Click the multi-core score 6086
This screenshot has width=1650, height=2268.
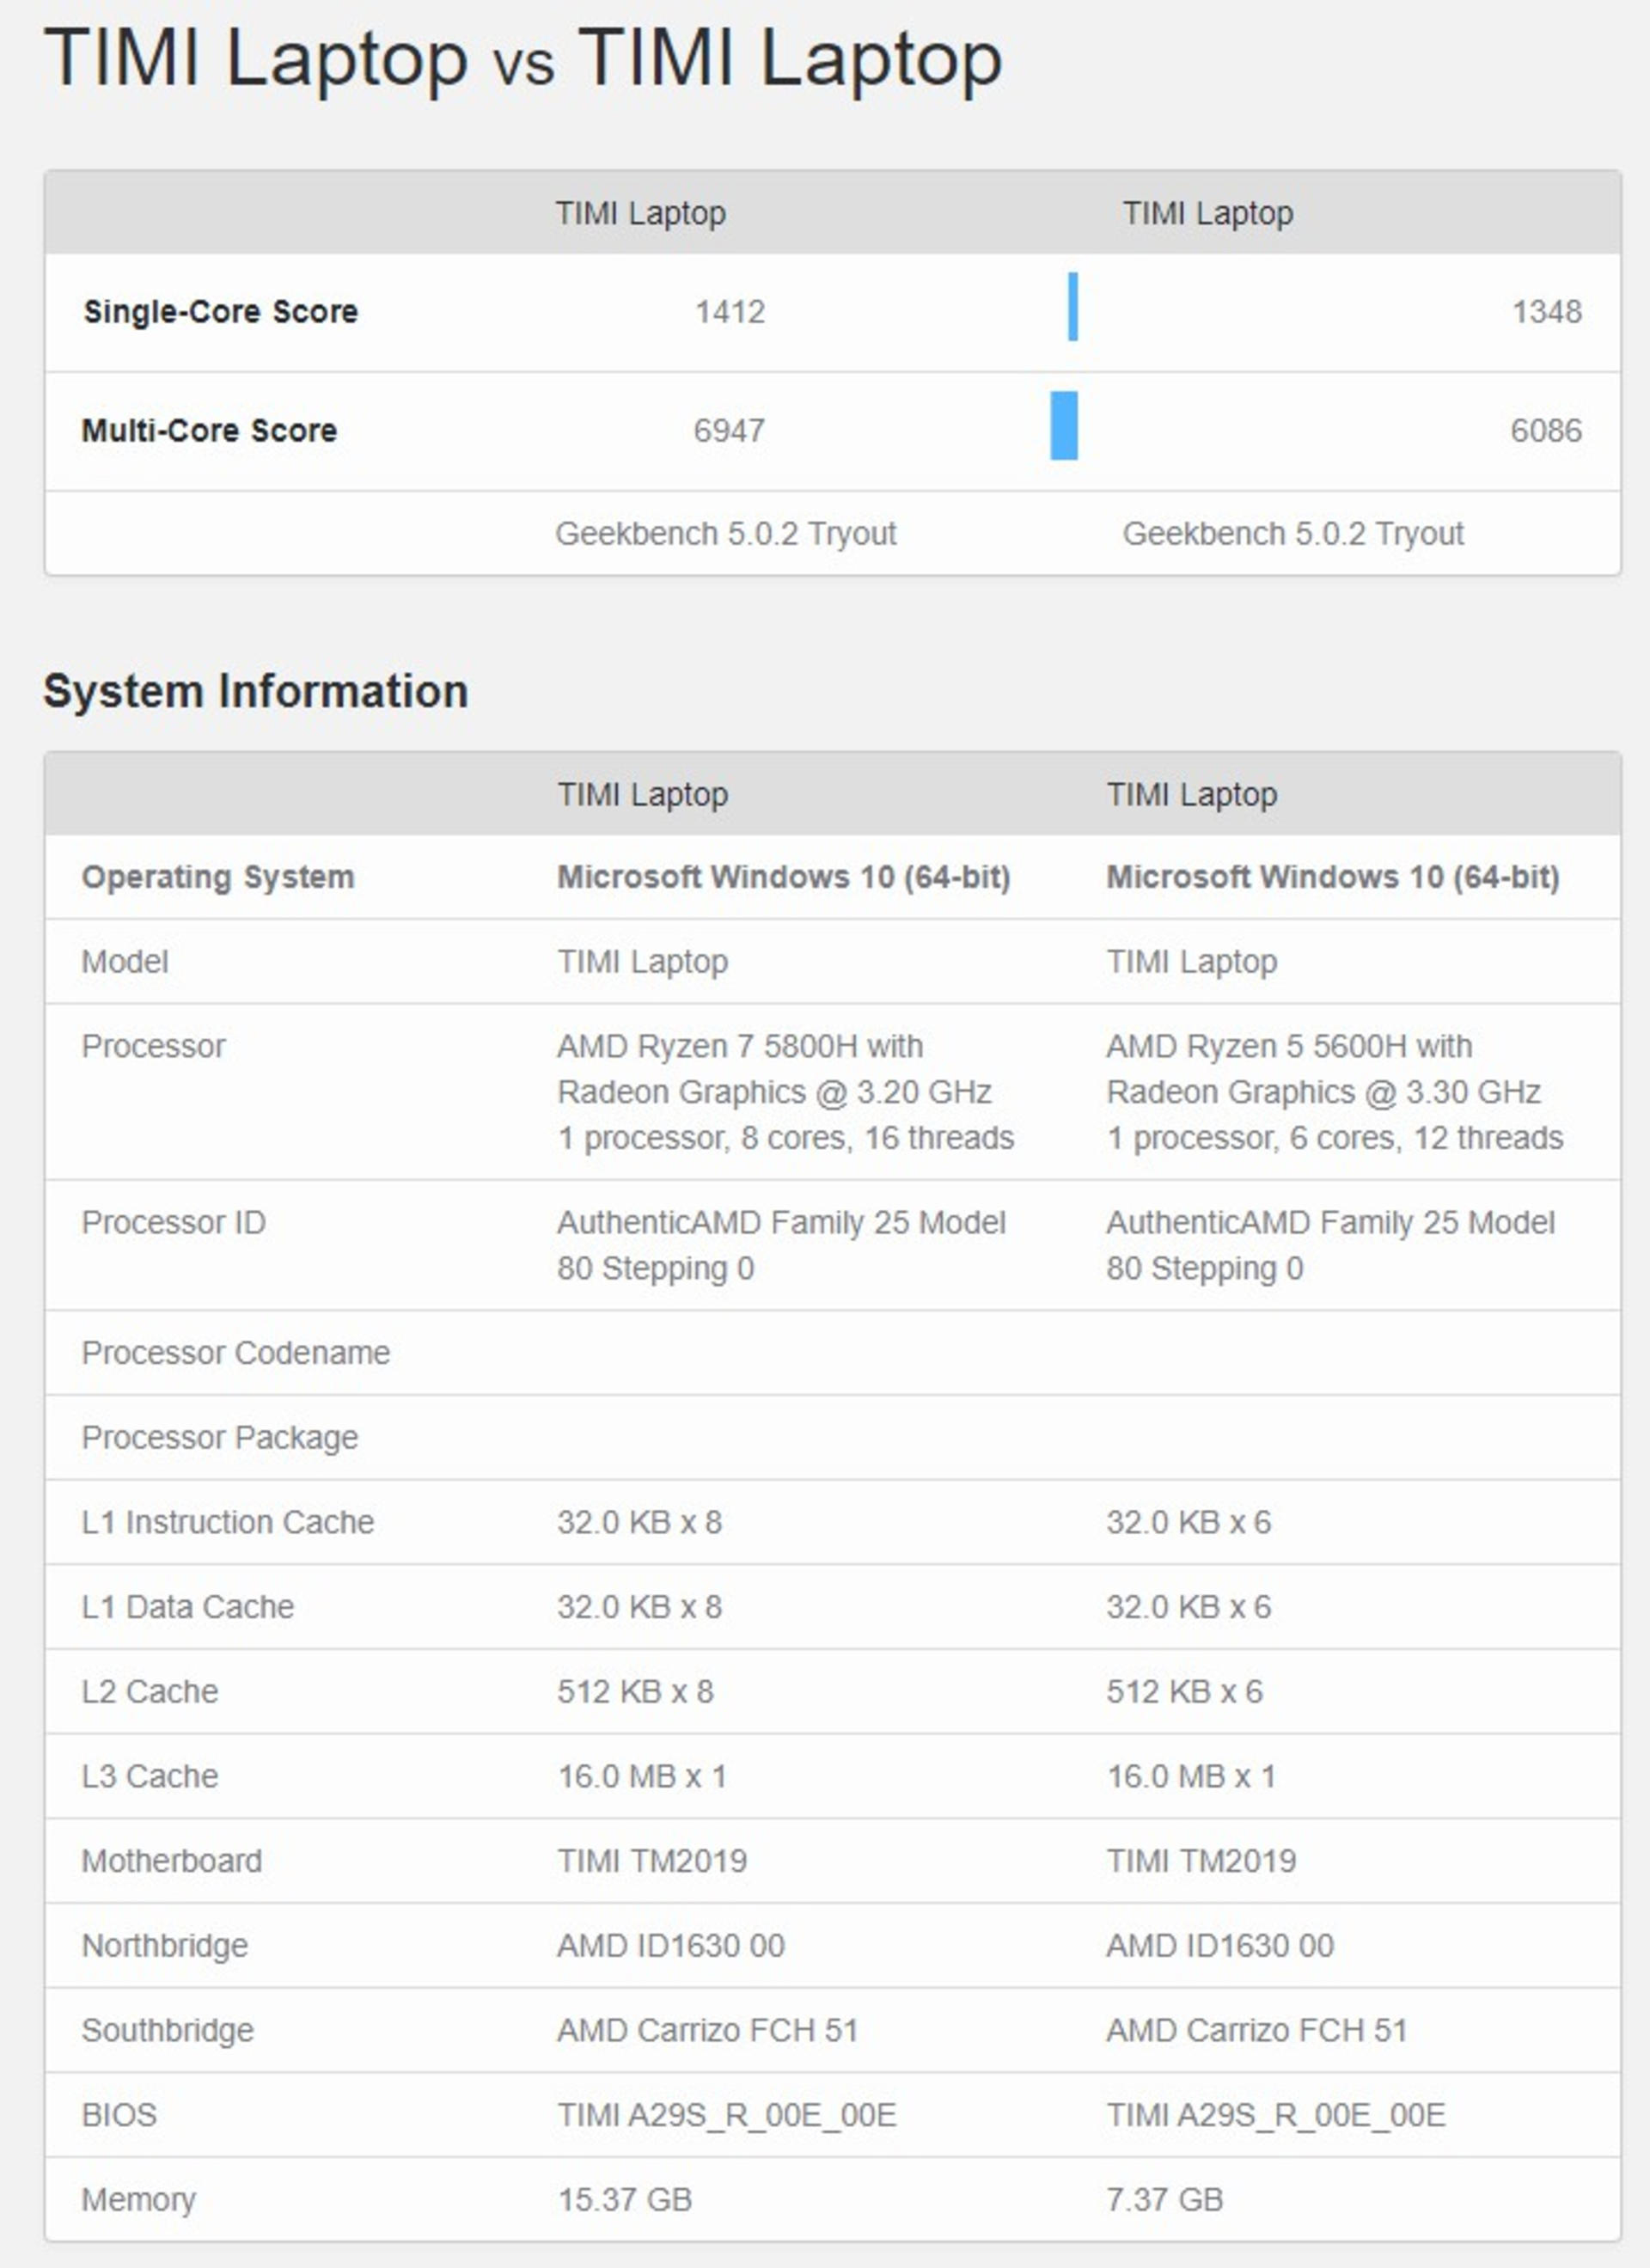(x=1546, y=431)
